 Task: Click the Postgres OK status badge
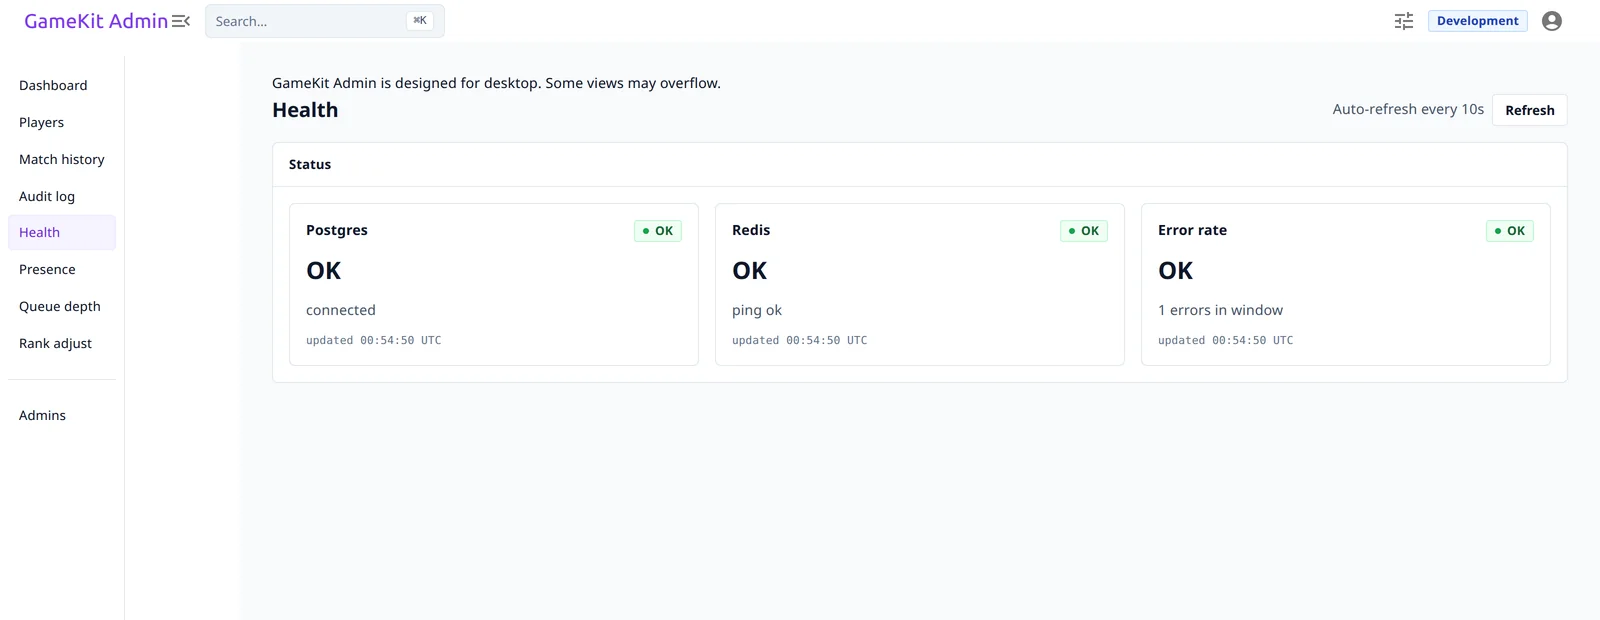pyautogui.click(x=658, y=231)
